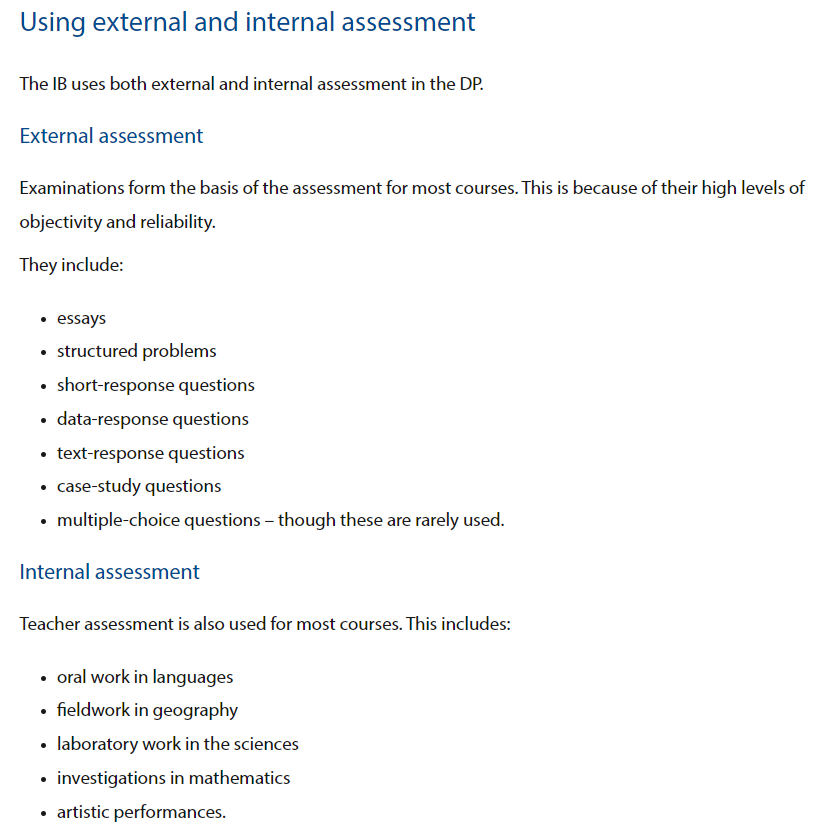Click the 'They include:' text line

pos(71,264)
